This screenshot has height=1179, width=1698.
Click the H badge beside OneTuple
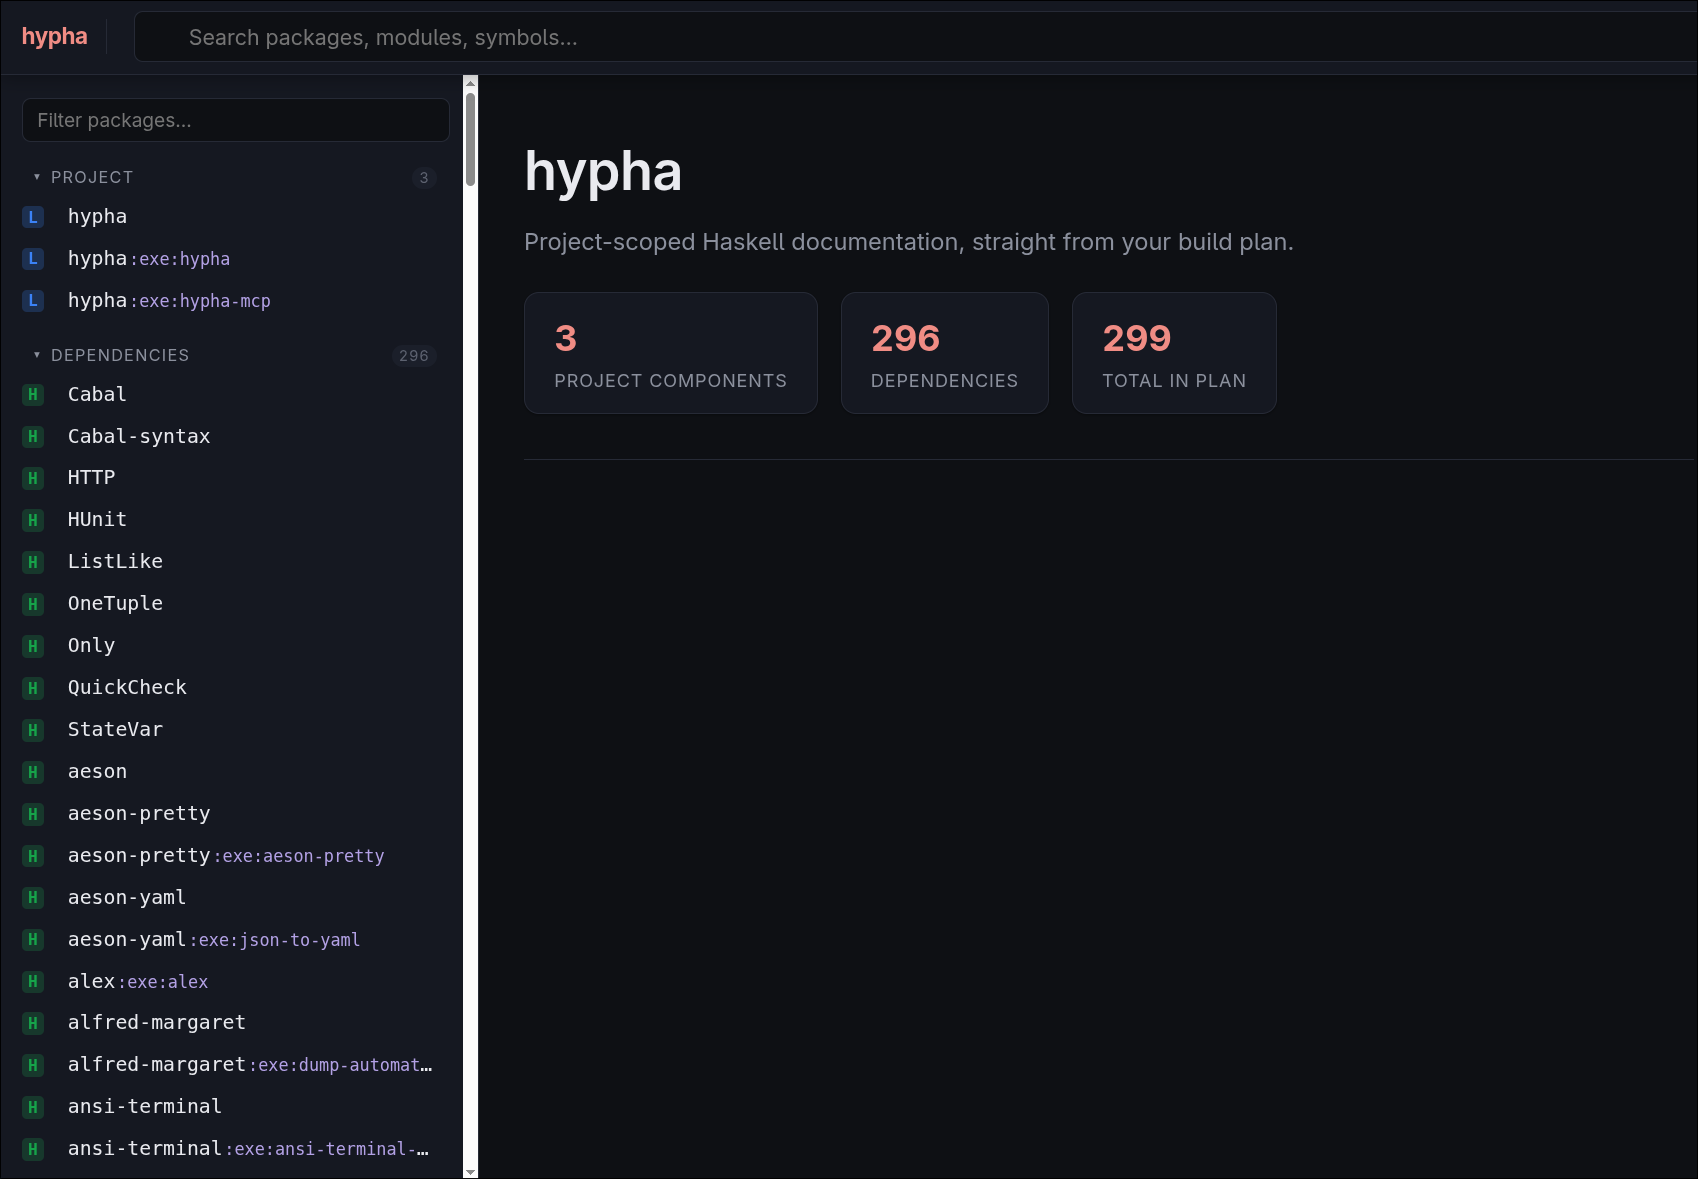(33, 604)
